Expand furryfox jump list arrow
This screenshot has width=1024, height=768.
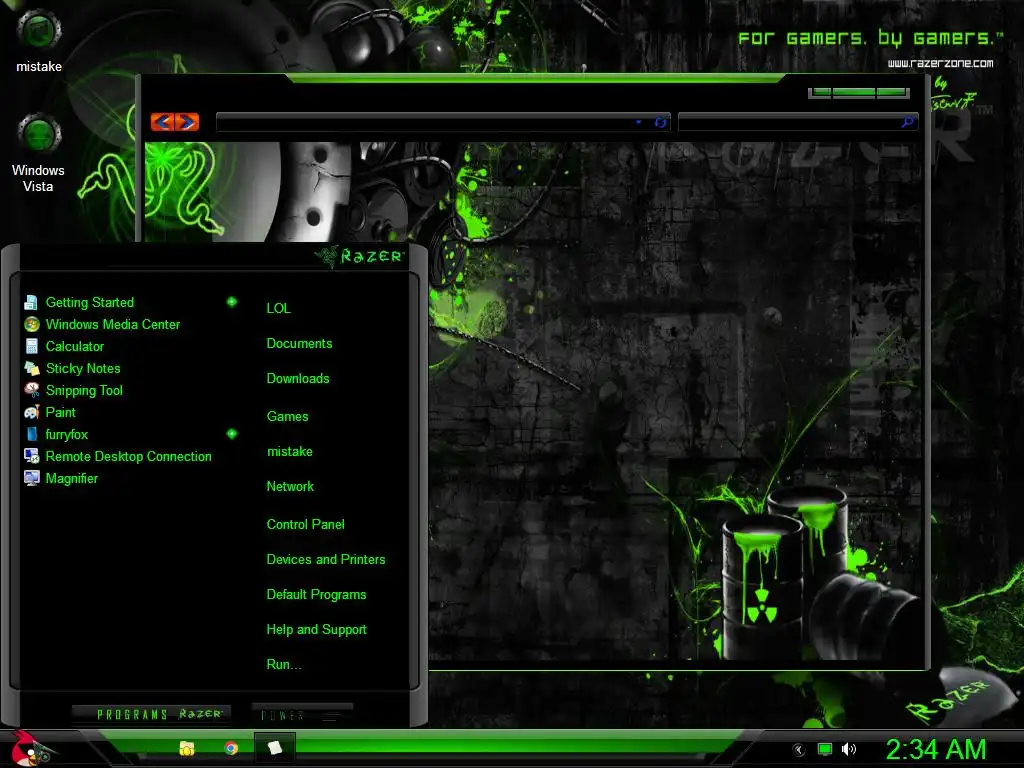point(232,434)
